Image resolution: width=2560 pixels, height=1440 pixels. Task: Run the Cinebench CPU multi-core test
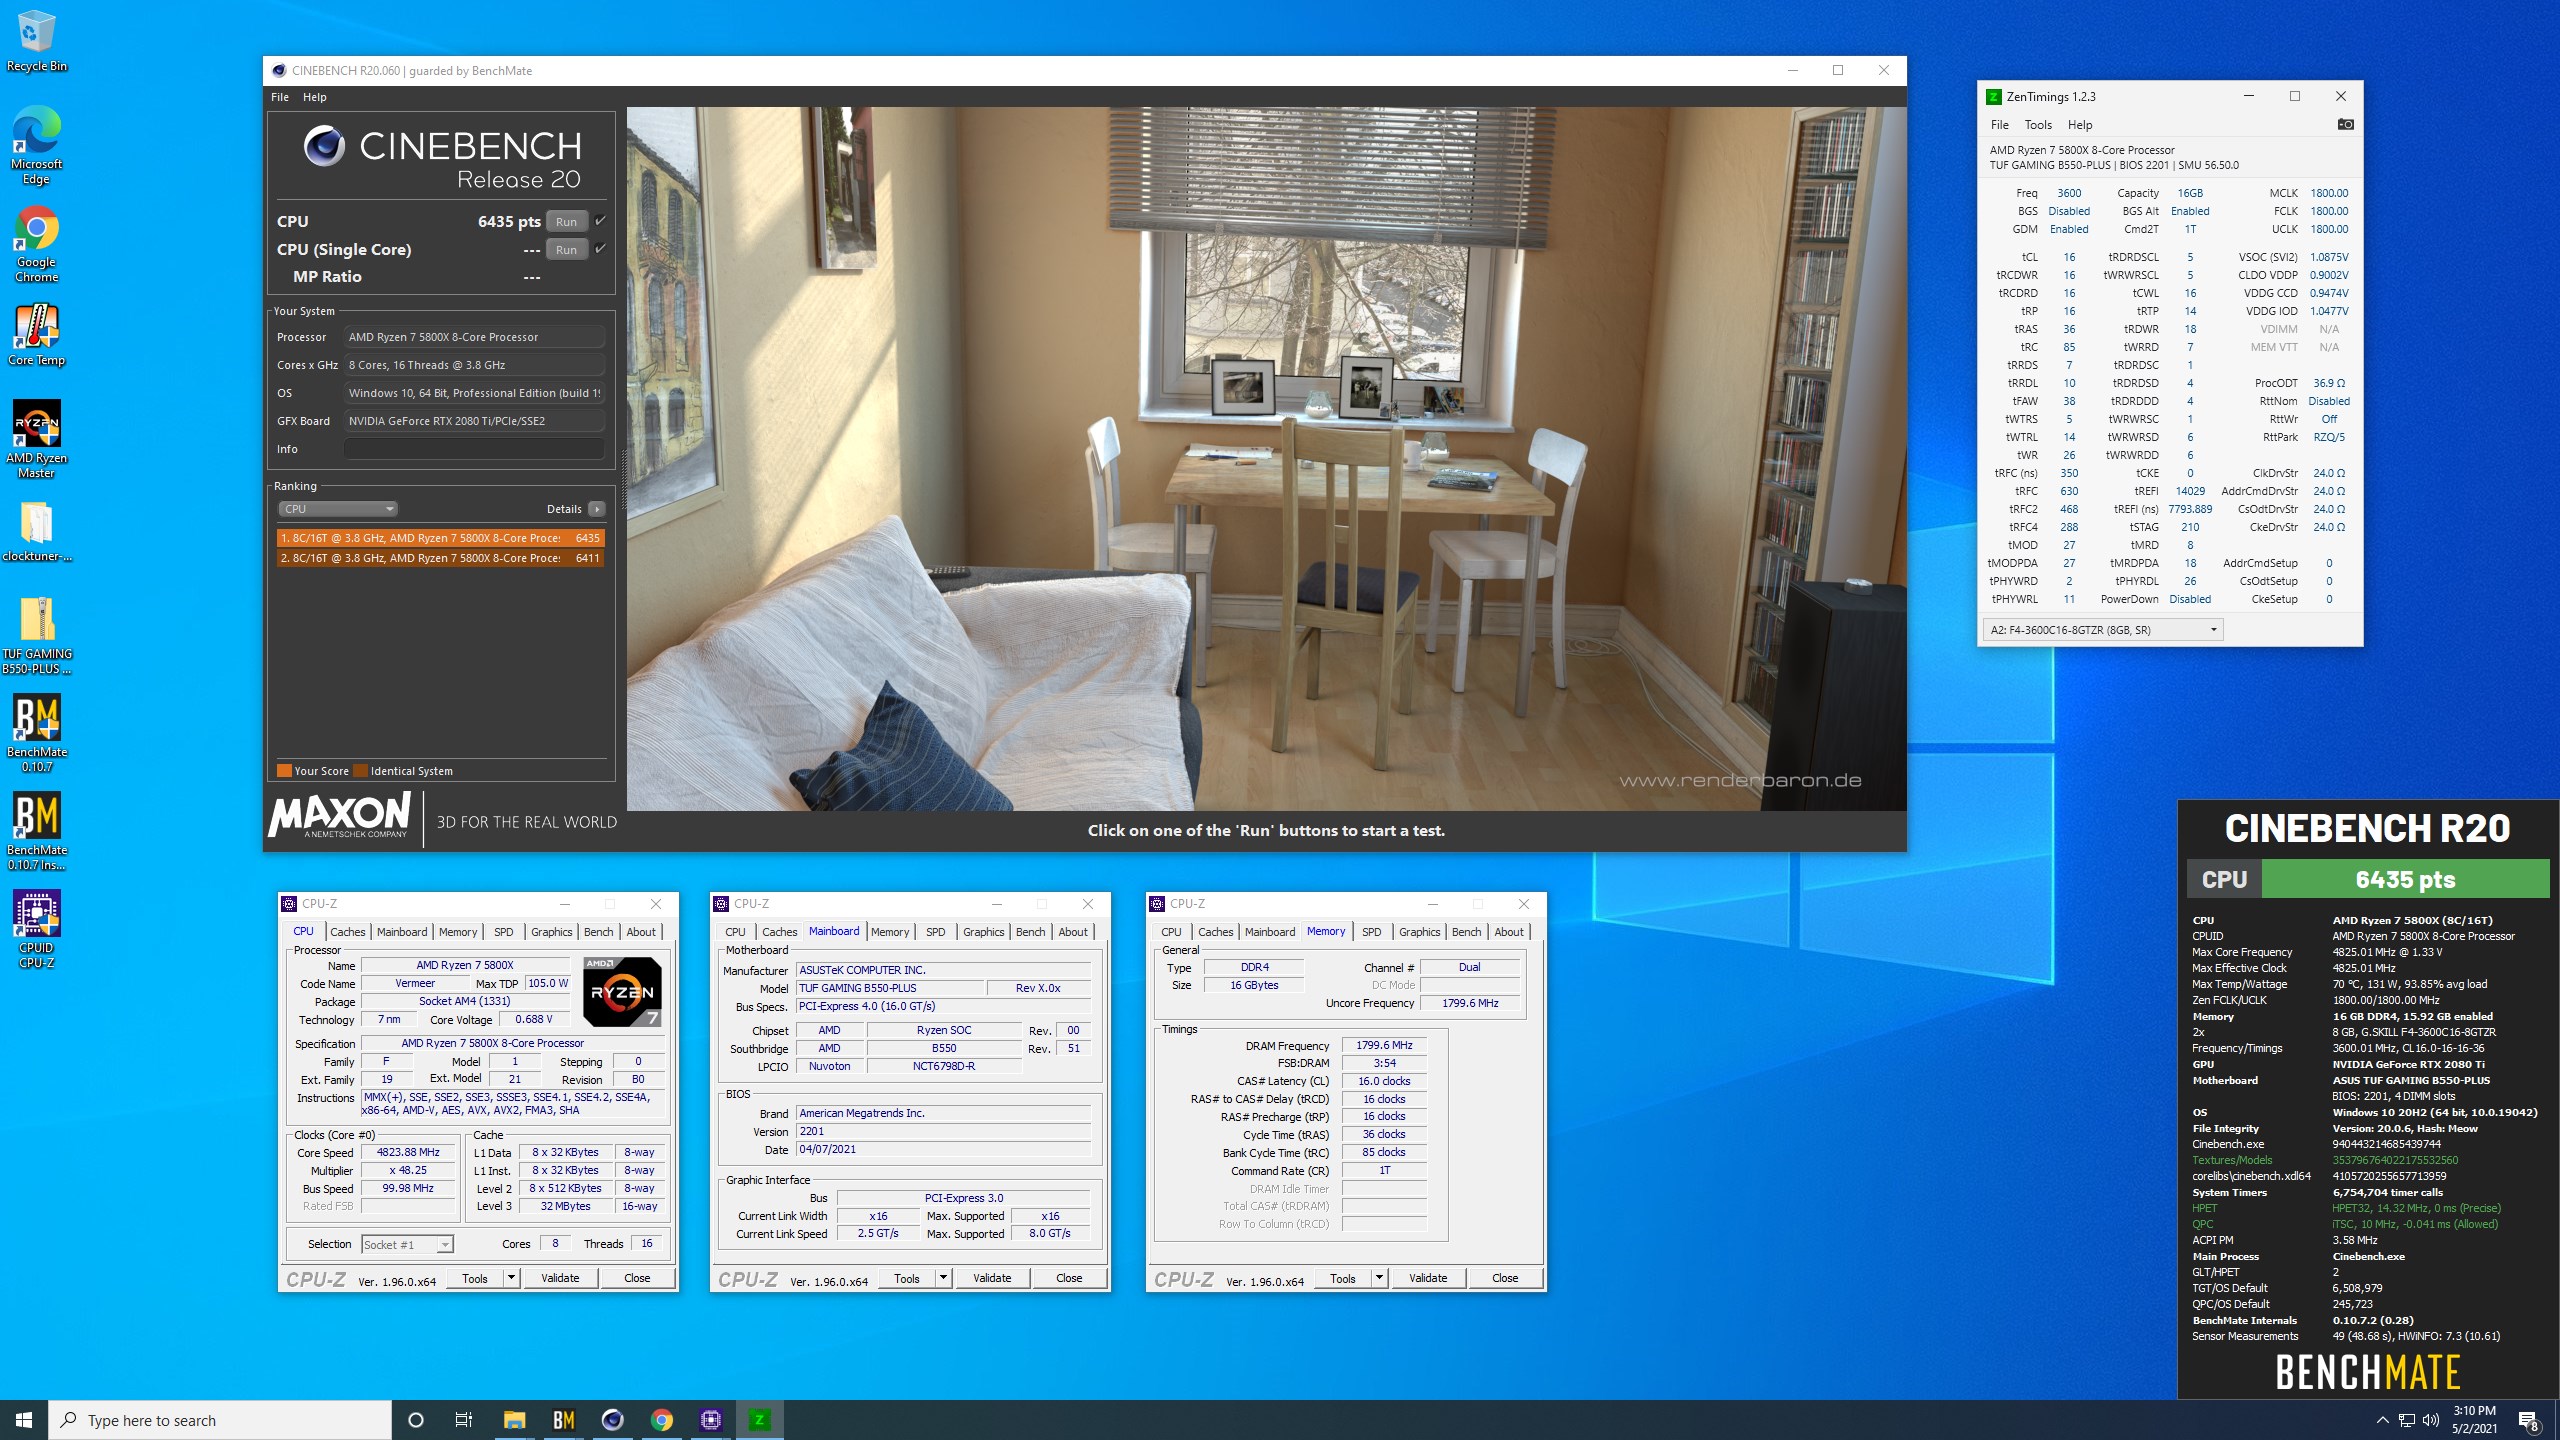tap(567, 221)
